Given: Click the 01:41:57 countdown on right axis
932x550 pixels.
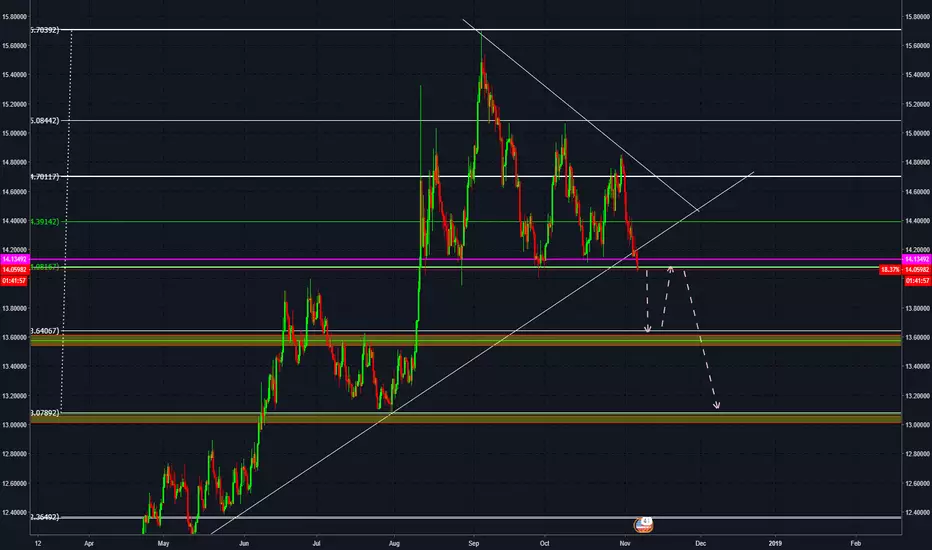Looking at the screenshot, I should [x=918, y=281].
